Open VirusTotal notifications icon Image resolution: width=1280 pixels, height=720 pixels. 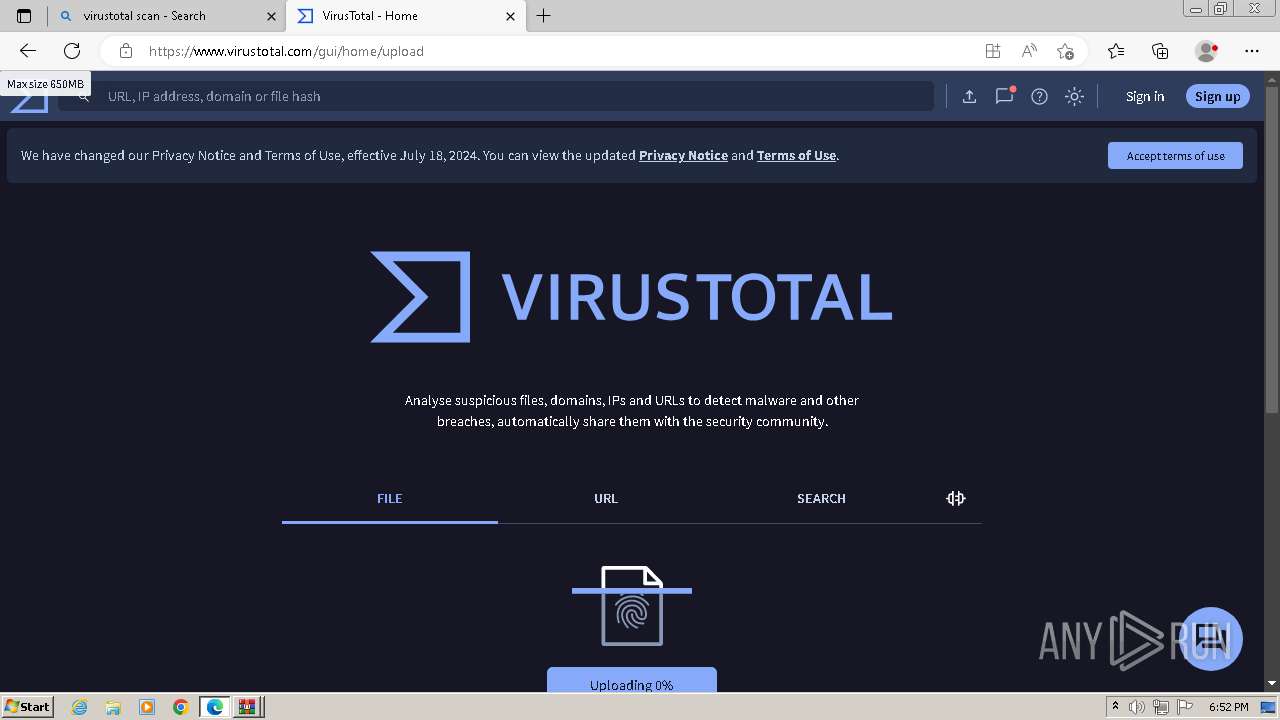[x=1004, y=96]
